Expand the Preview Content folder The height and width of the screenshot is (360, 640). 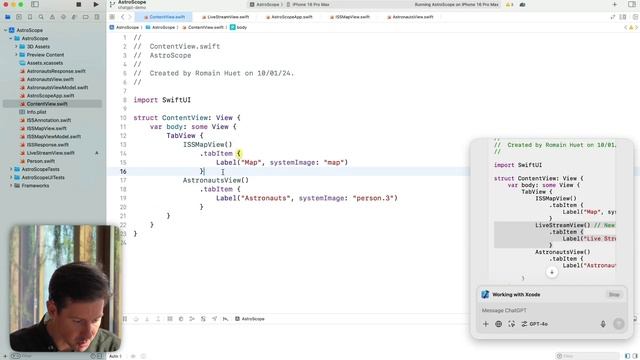point(16,55)
